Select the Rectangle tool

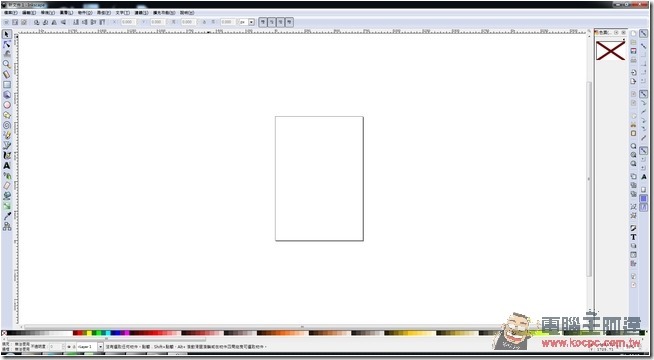point(7,85)
